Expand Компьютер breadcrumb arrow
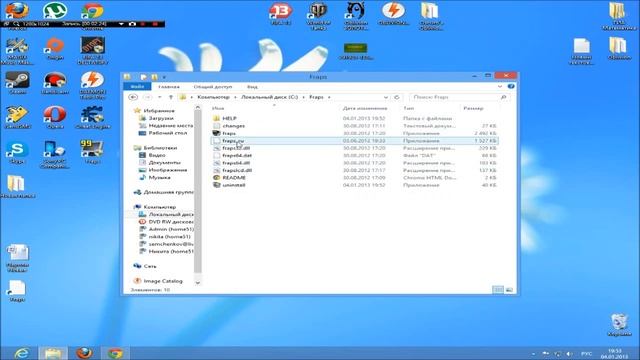 coord(236,97)
